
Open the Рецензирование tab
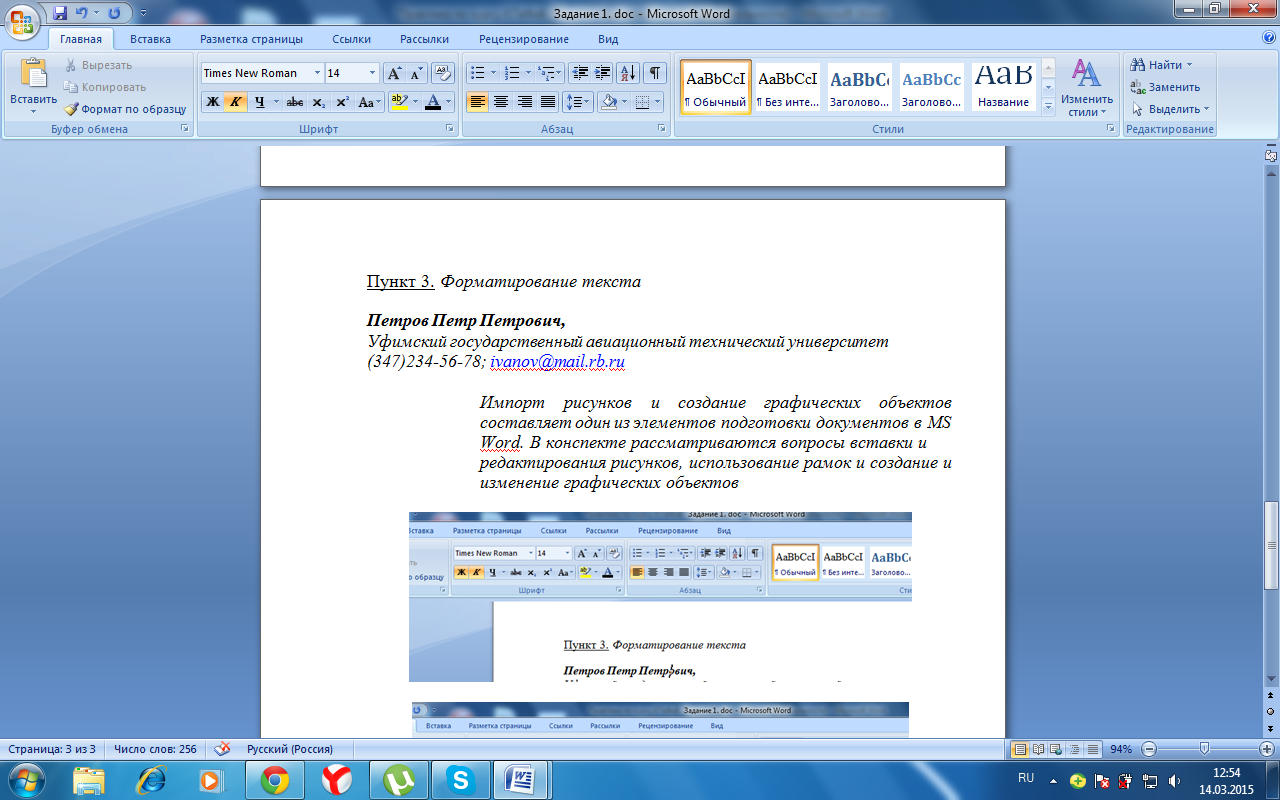click(x=523, y=39)
